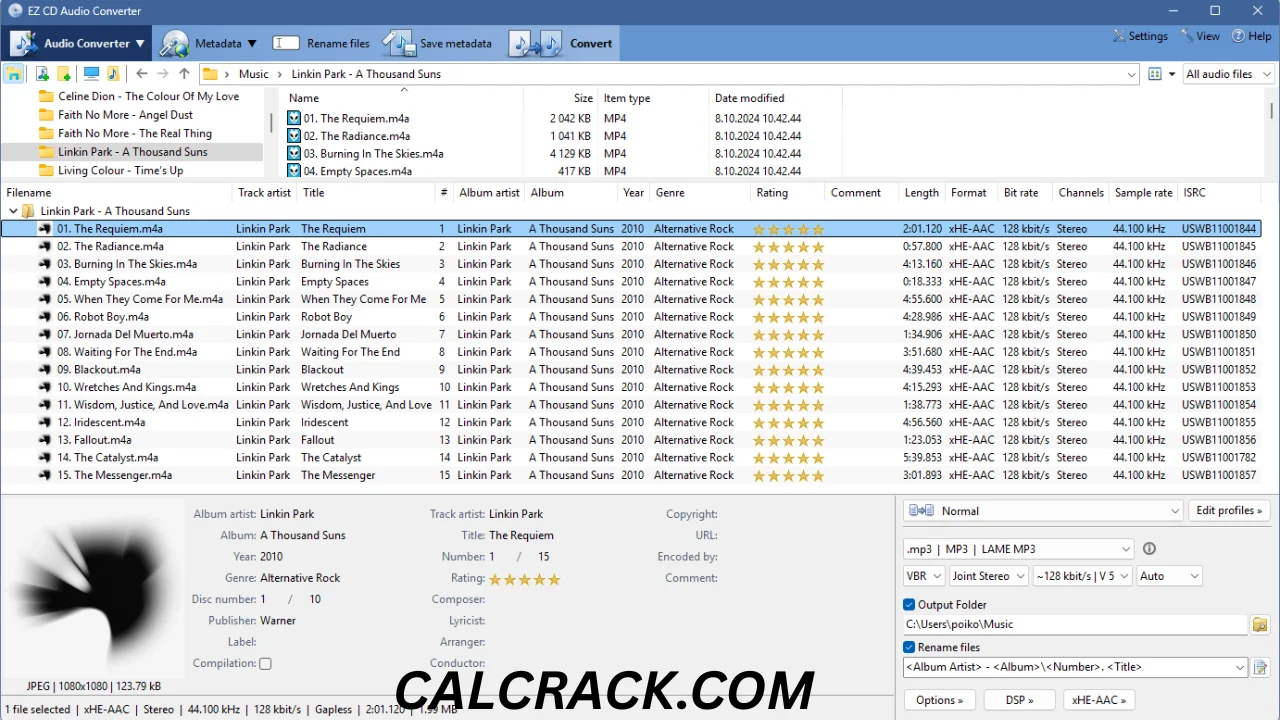This screenshot has width=1280, height=720.
Task: Click the Publisher value Warner
Action: pos(278,621)
